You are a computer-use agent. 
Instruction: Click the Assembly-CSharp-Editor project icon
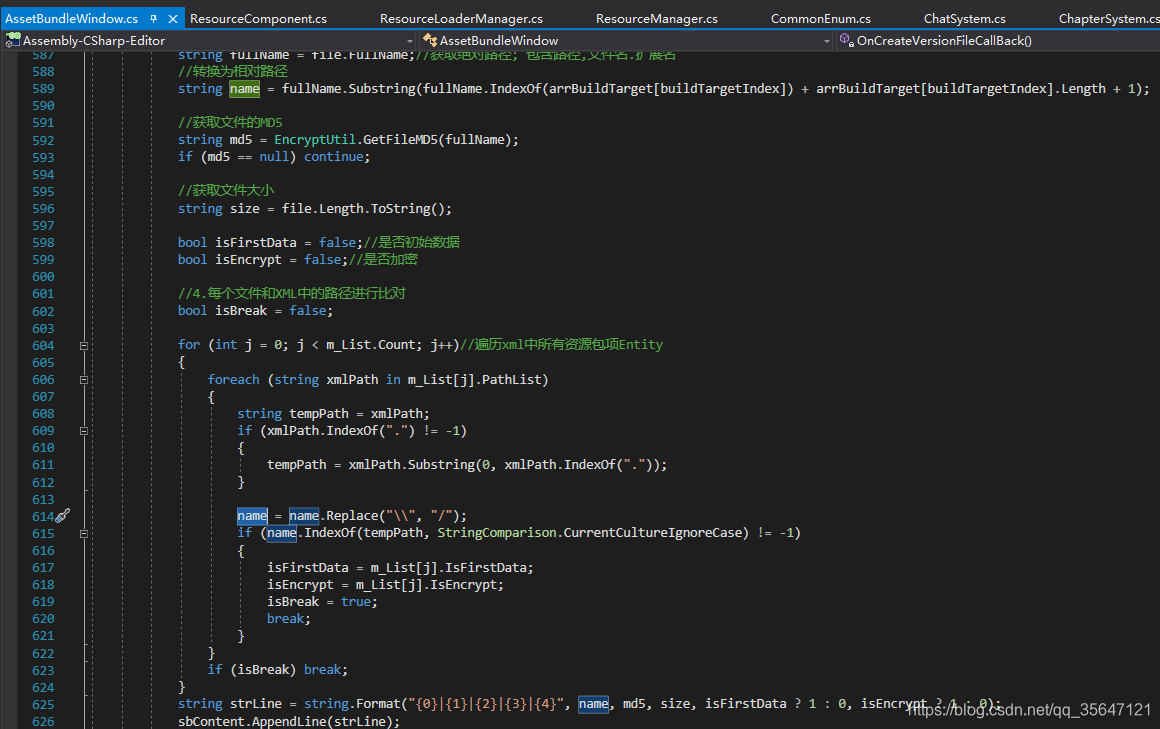pyautogui.click(x=13, y=41)
